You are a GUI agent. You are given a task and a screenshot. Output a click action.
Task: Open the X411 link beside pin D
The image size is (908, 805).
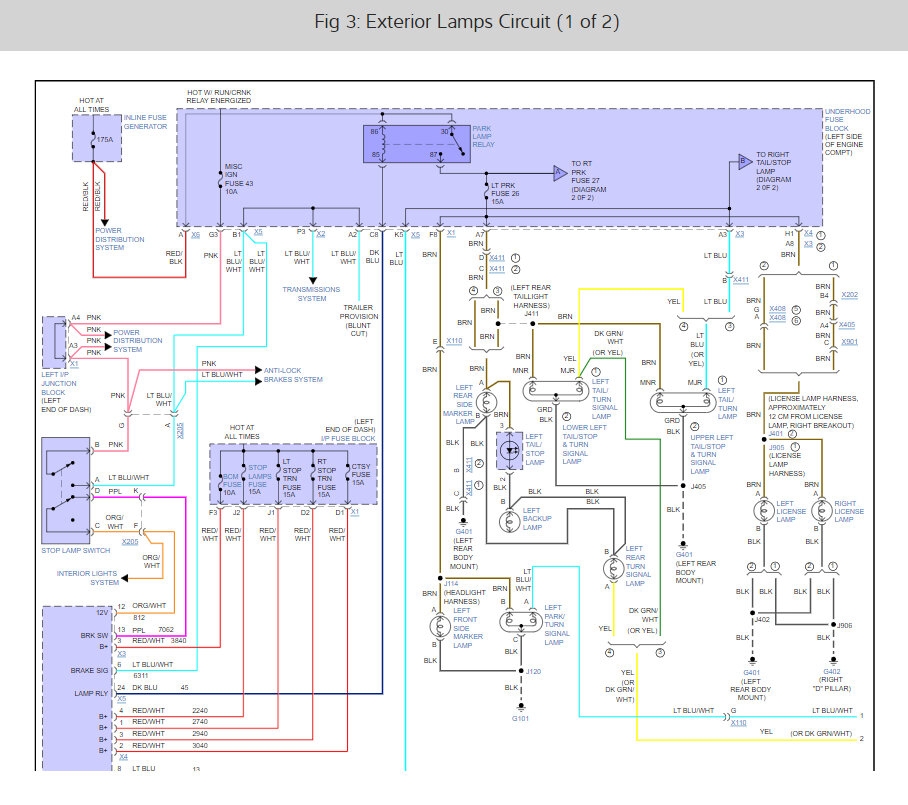(497, 258)
